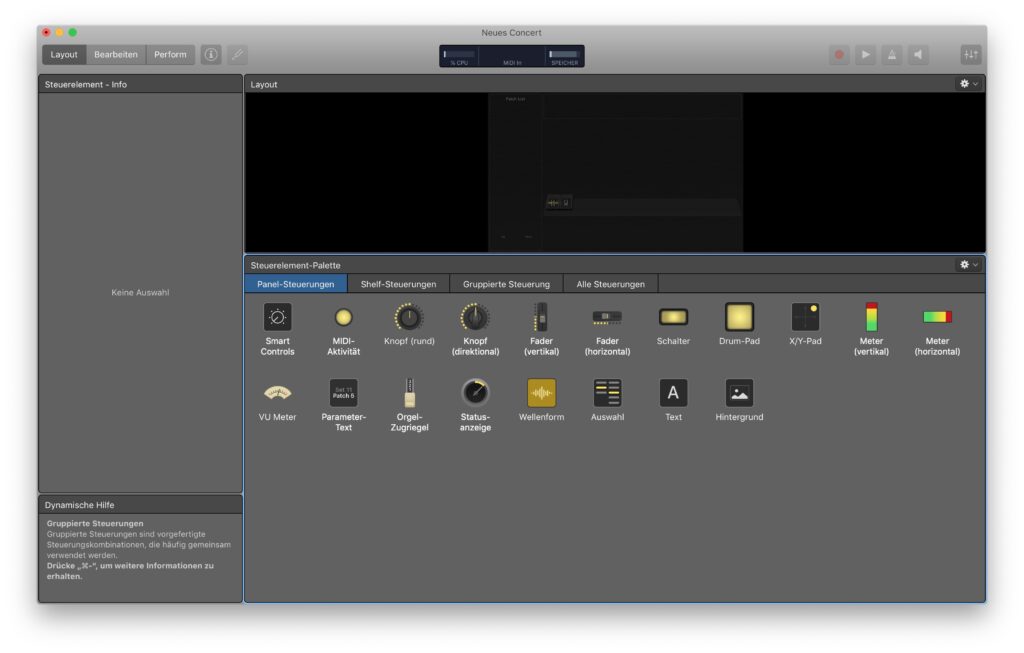Open the Layout panel gear menu
Screen dimensions: 1024x653
(x=968, y=84)
